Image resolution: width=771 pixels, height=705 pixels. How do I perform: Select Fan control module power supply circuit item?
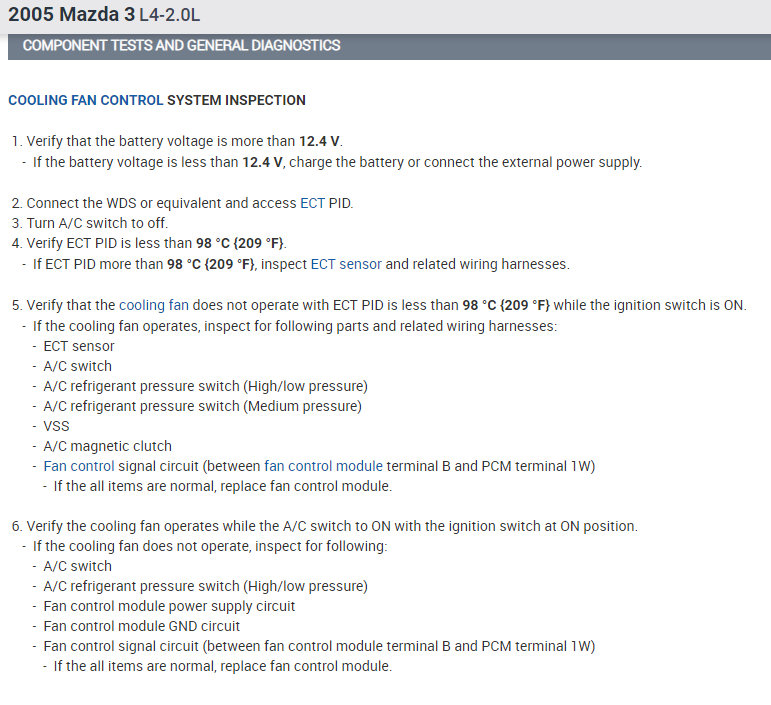coord(169,606)
